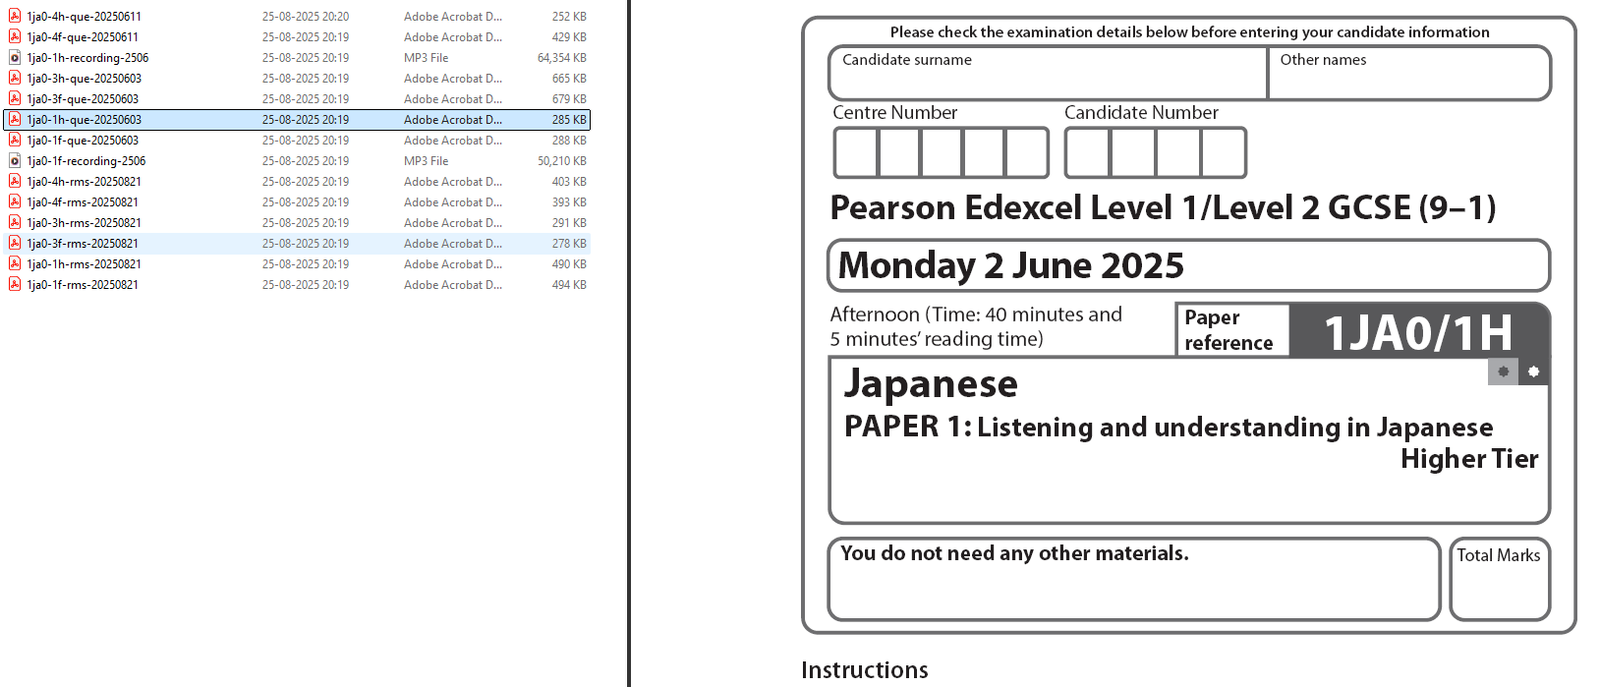This screenshot has width=1600, height=687.
Task: Select file name 1ja0-4h-que-20250611
Action: point(84,17)
